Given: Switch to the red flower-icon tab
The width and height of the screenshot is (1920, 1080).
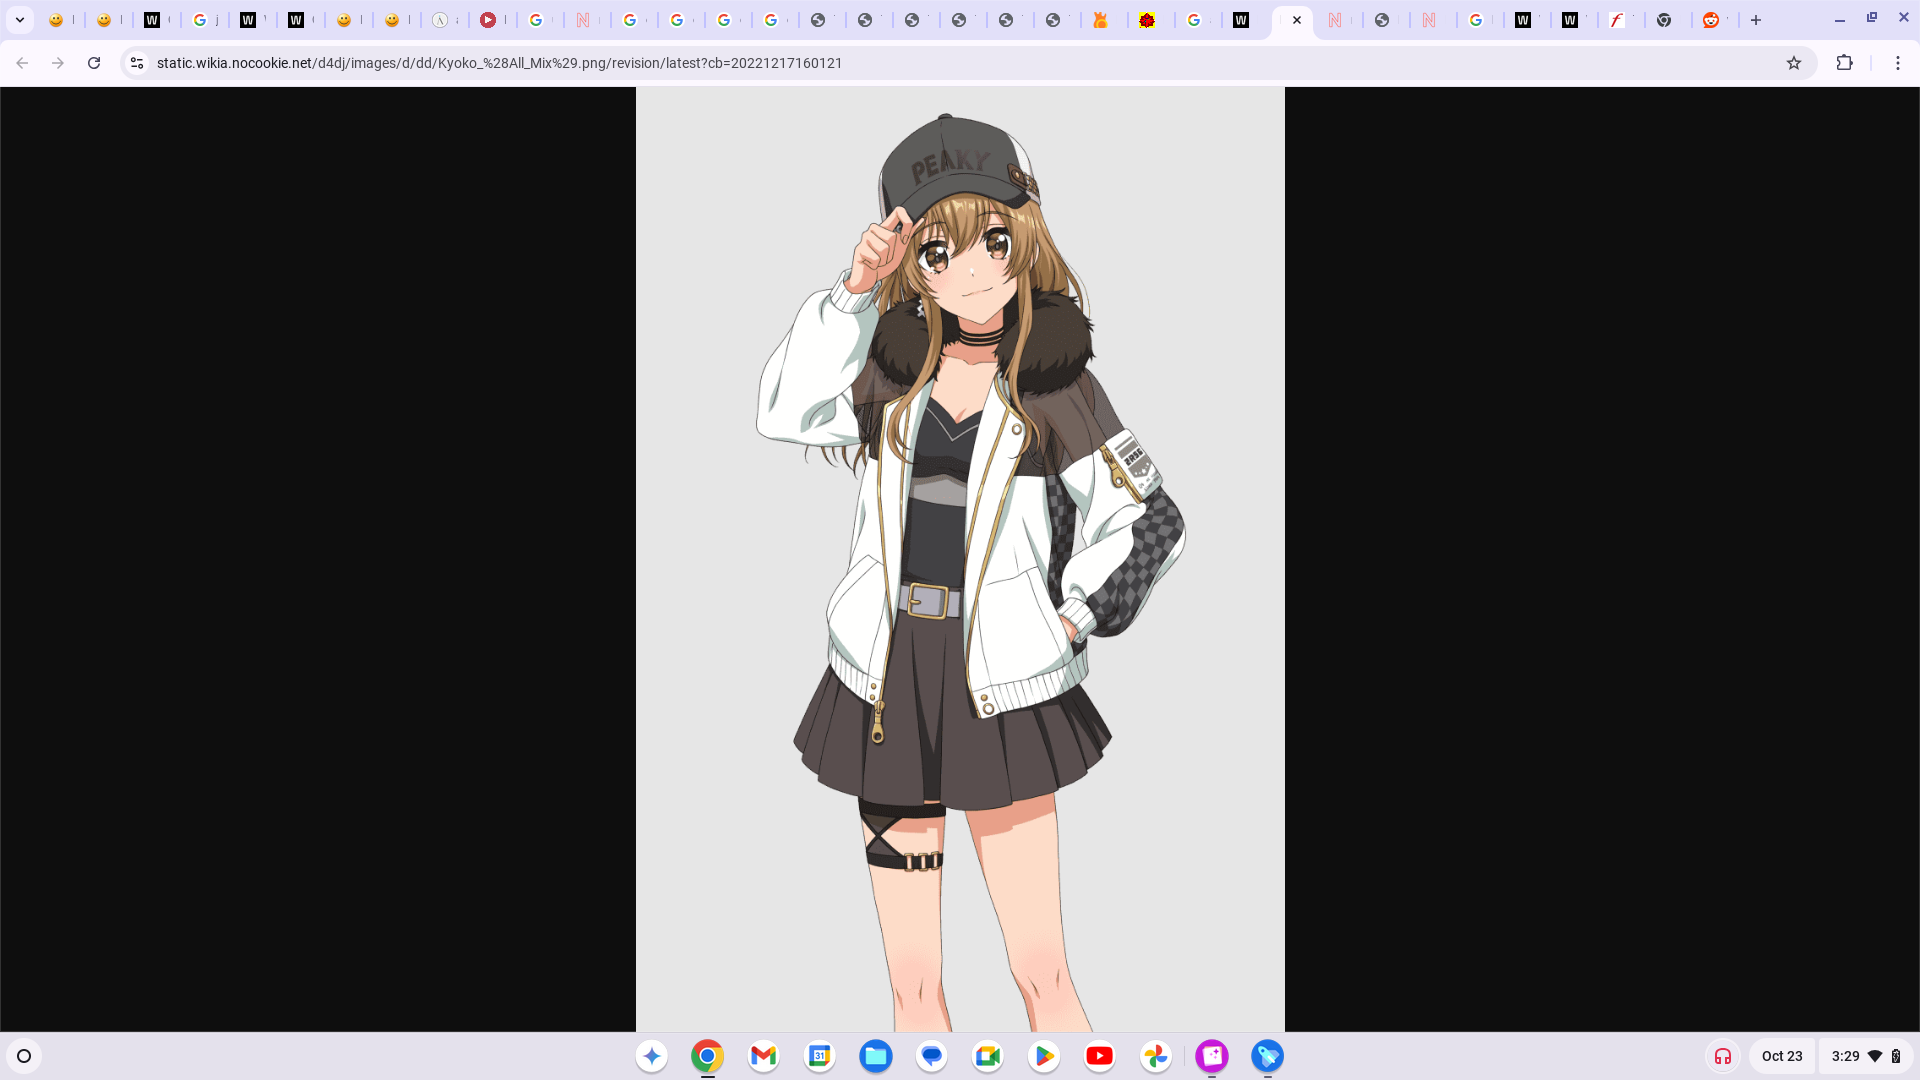Looking at the screenshot, I should (1148, 20).
